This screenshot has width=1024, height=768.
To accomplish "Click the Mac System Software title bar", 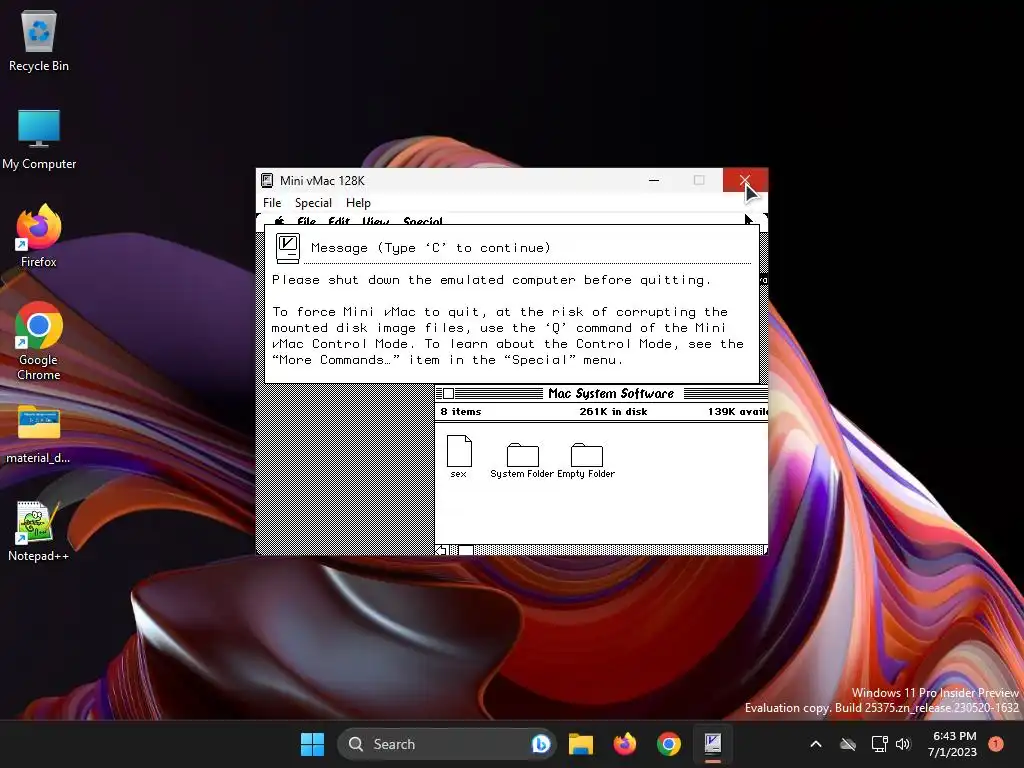I will click(x=601, y=394).
